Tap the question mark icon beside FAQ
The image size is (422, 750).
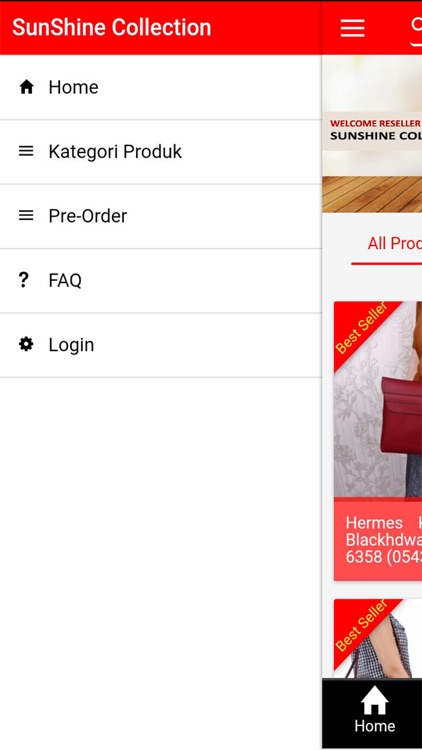point(23,280)
